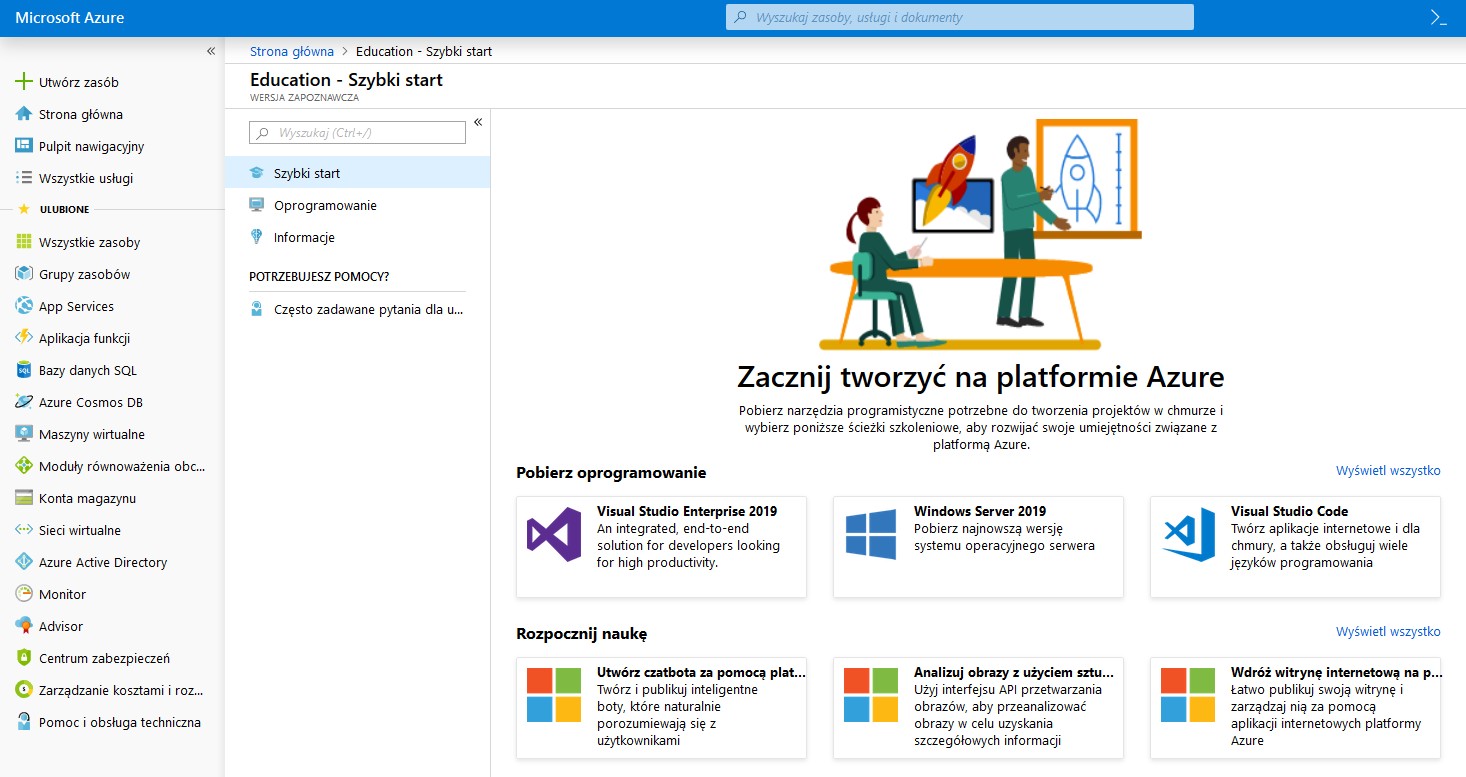Open Często zadawane pytania dla u... menu item
The height and width of the screenshot is (777, 1466).
pyautogui.click(x=358, y=309)
